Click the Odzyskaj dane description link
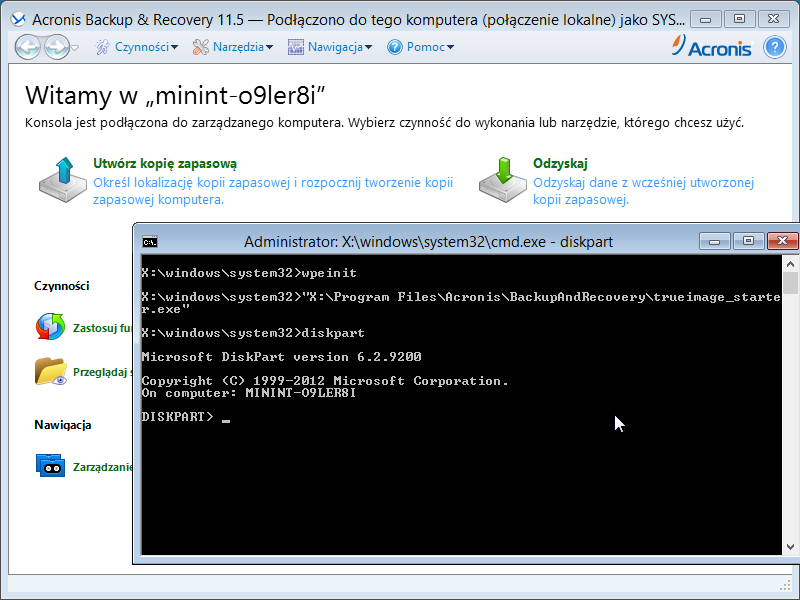Viewport: 800px width, 600px height. coord(643,191)
